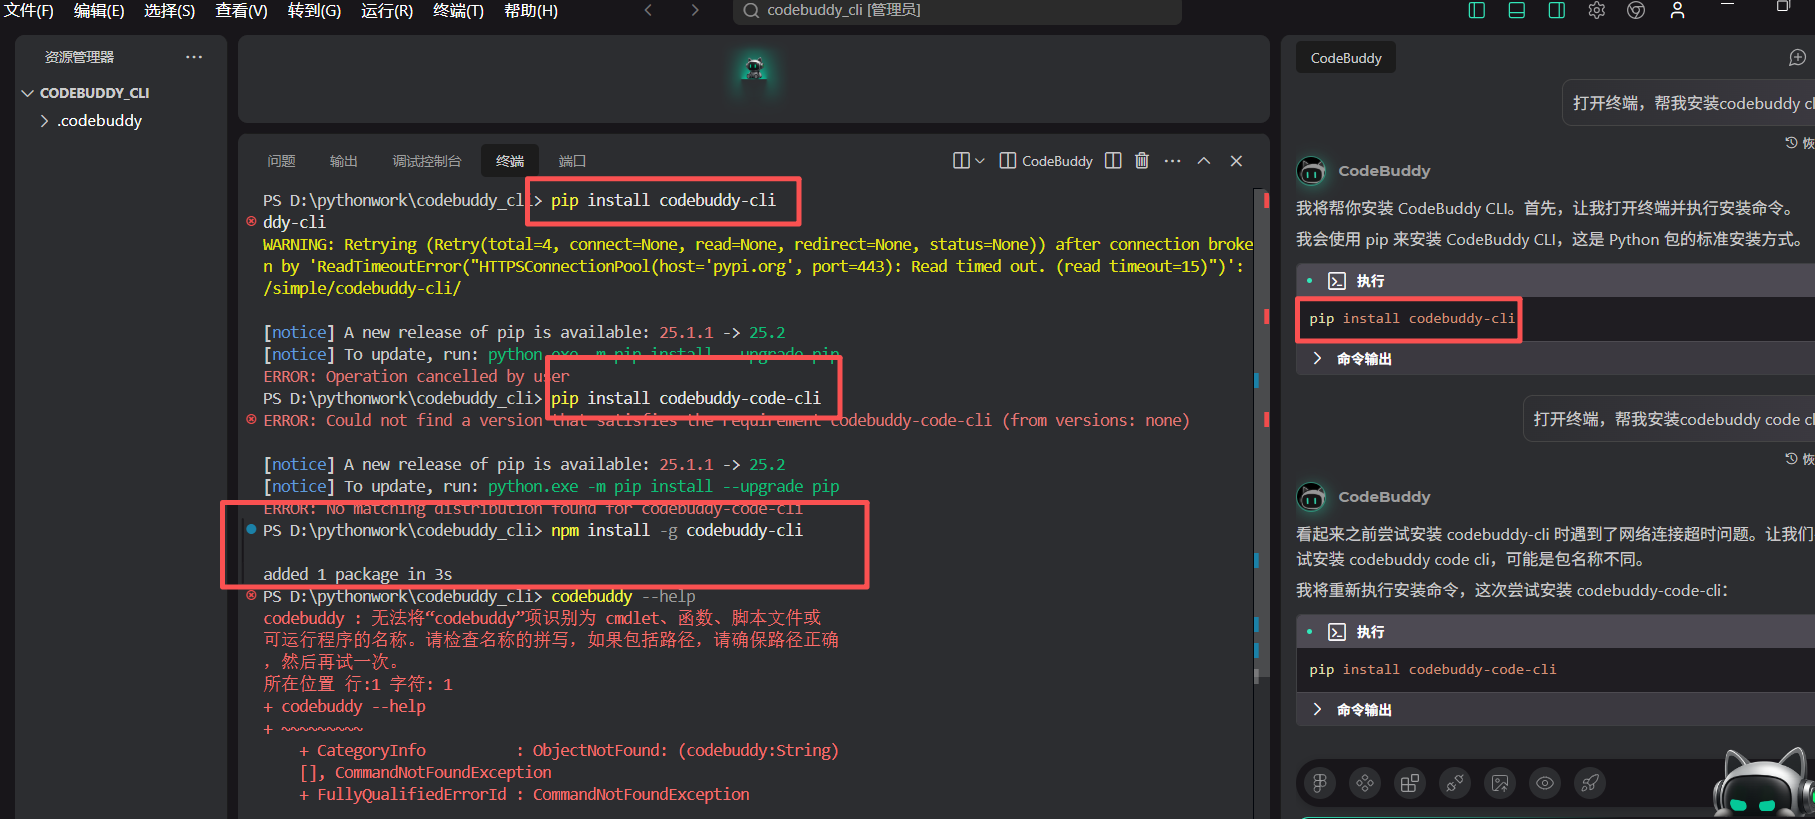Viewport: 1815px width, 819px height.
Task: Open the 终端(T) menu
Action: [x=458, y=11]
